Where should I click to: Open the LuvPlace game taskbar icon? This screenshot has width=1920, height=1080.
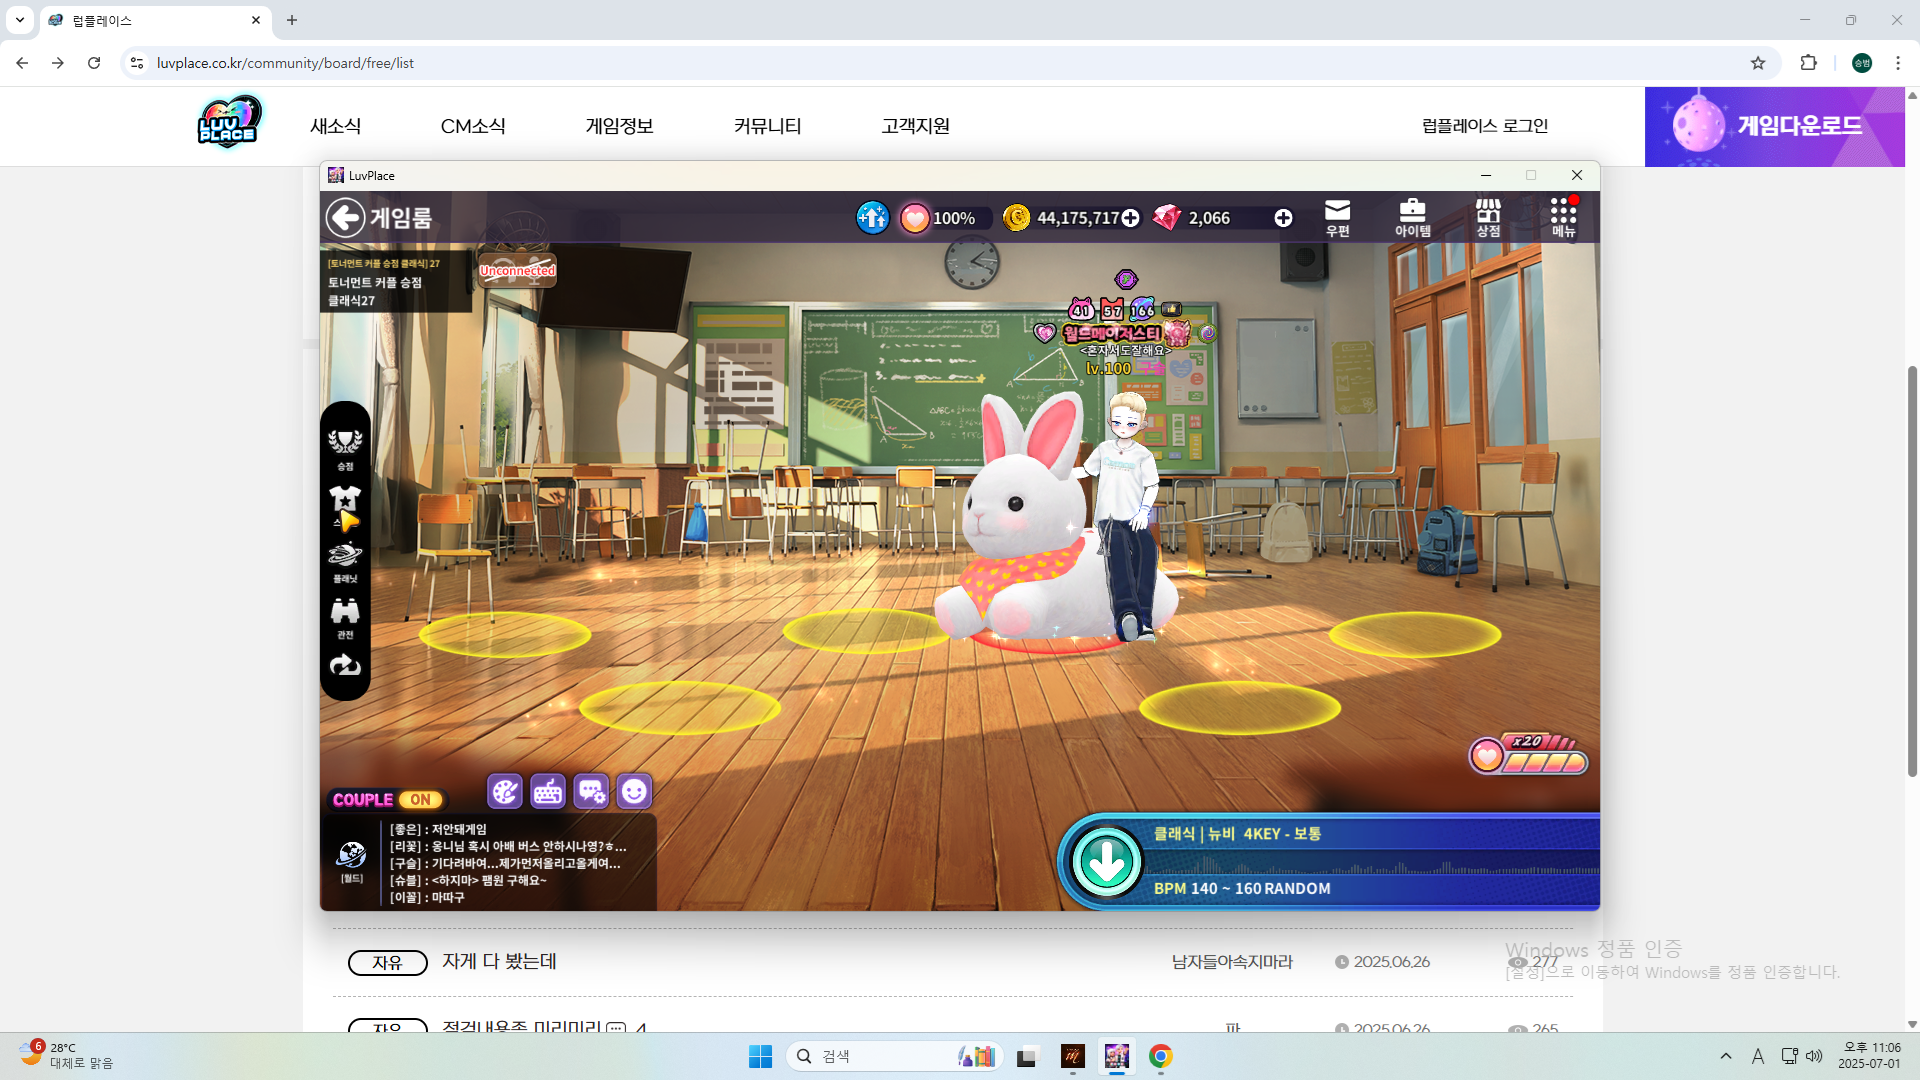point(1116,1056)
